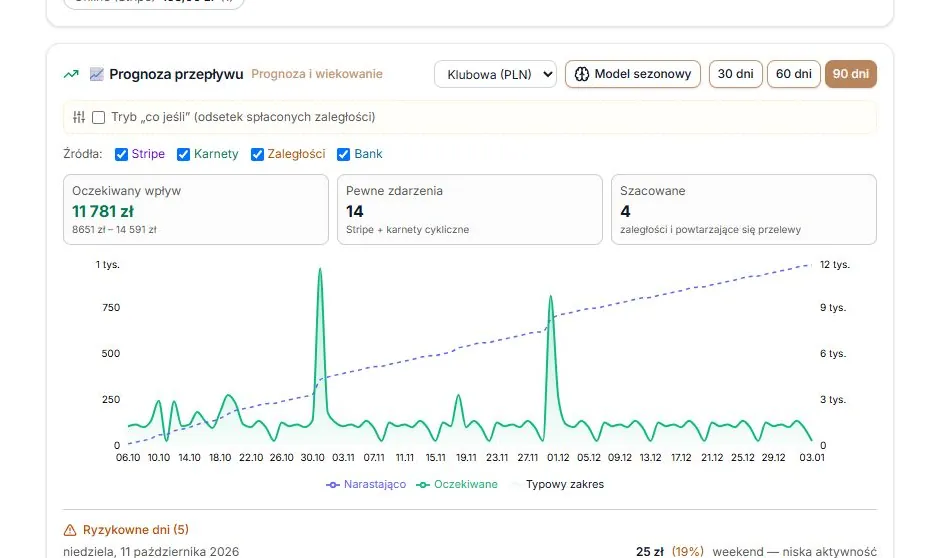
Task: Select the 90 dni range
Action: [x=851, y=74]
